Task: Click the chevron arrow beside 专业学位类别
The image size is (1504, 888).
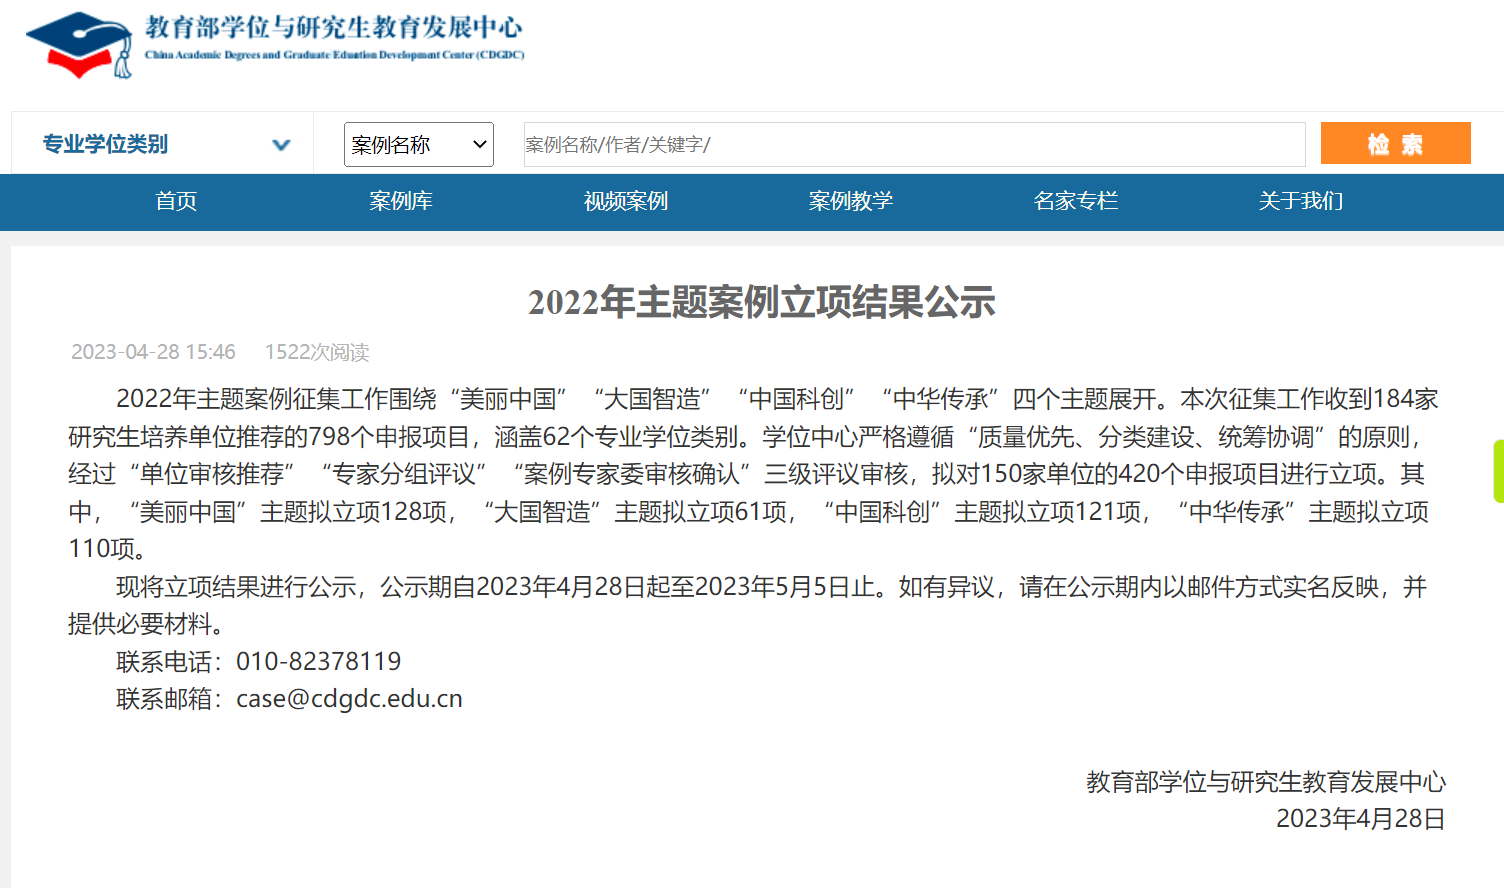Action: (281, 145)
